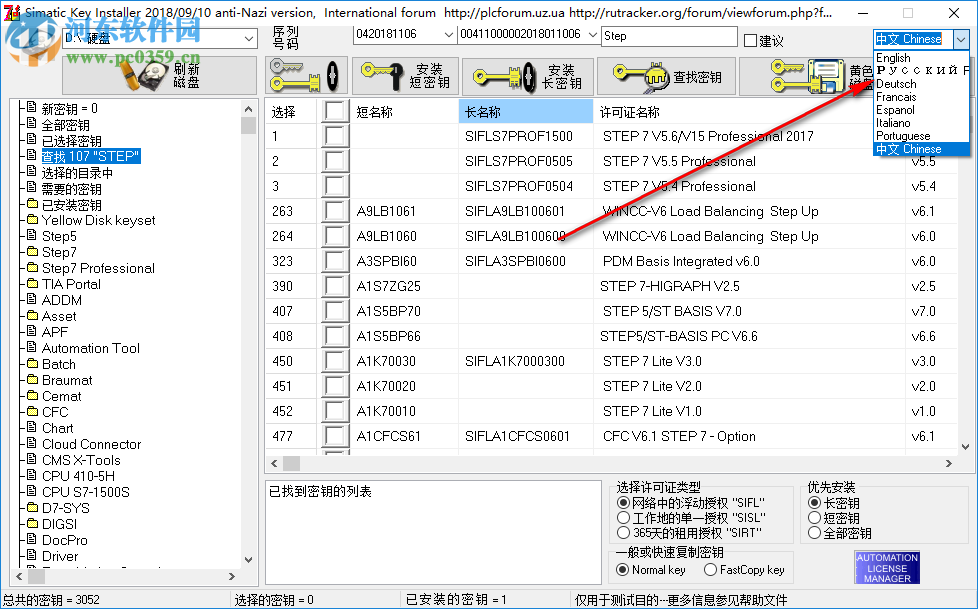Click the install long key (安装长密钥) icon

(525, 75)
